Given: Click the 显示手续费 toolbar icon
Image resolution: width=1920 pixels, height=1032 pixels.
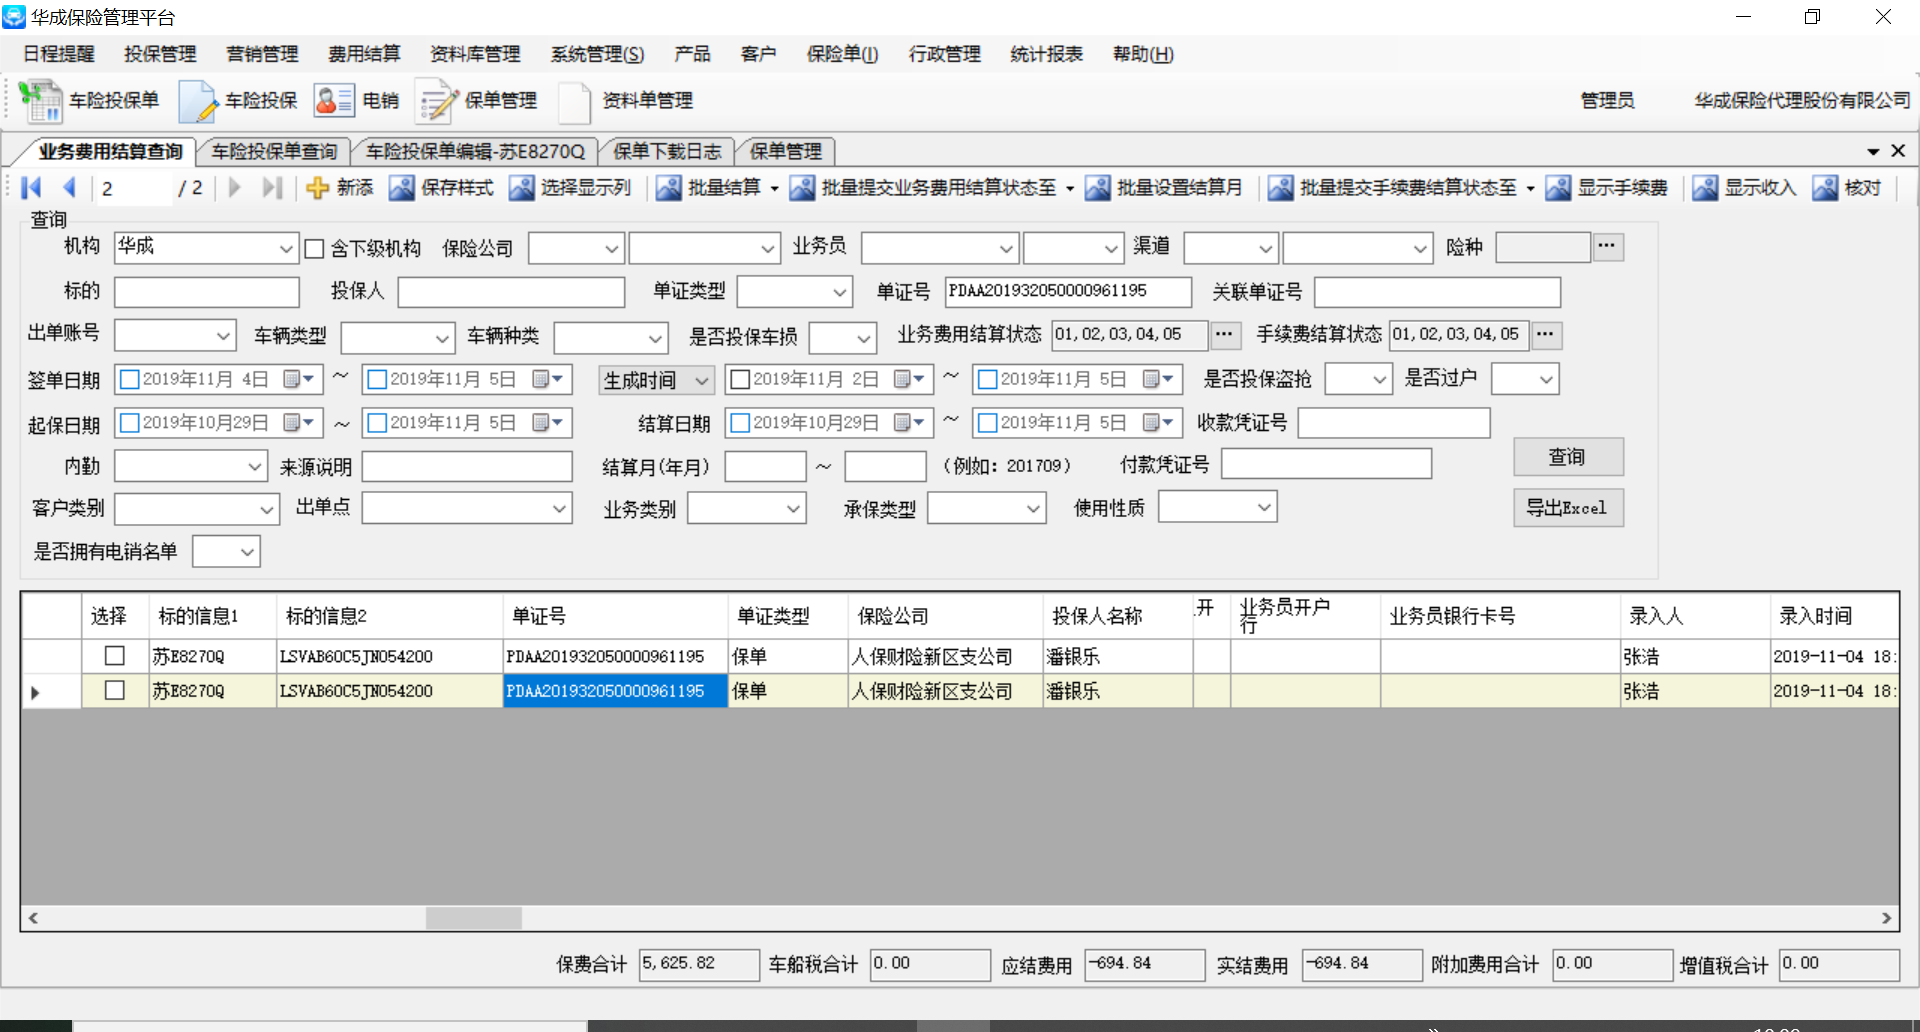Looking at the screenshot, I should pos(1558,188).
